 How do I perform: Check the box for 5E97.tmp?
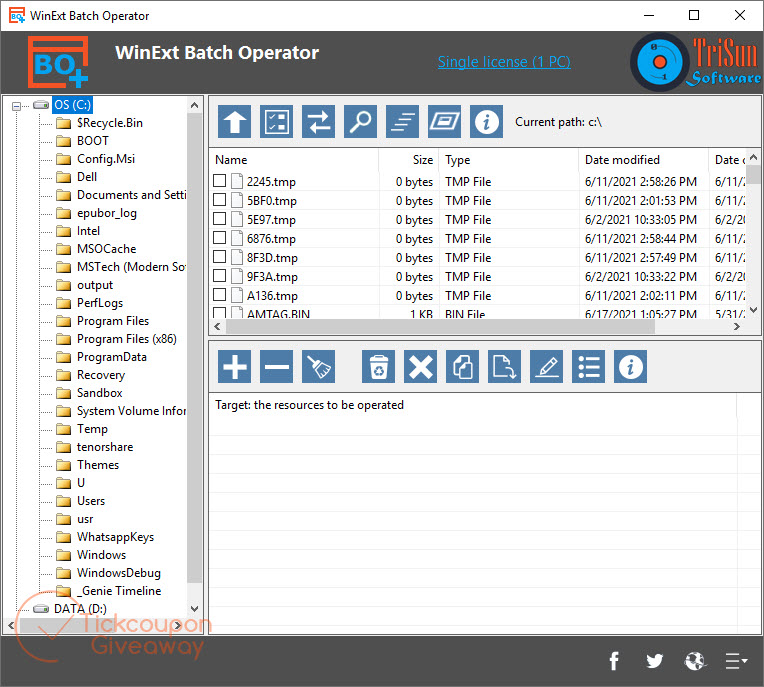pyautogui.click(x=219, y=219)
